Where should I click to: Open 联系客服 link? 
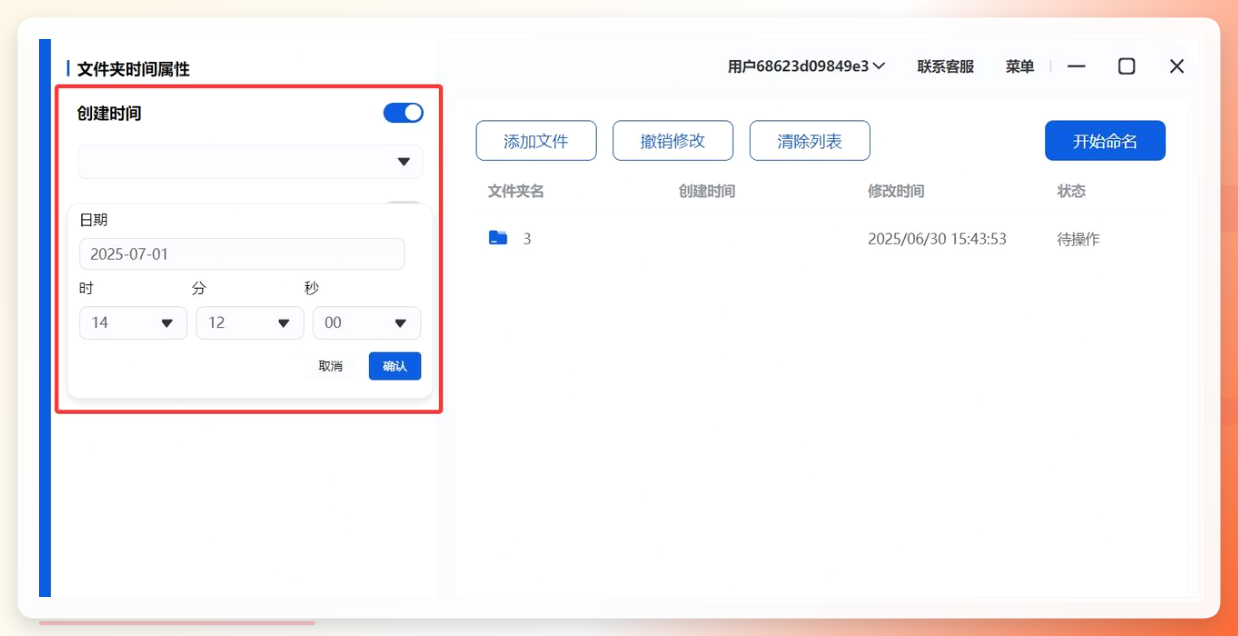click(x=945, y=66)
